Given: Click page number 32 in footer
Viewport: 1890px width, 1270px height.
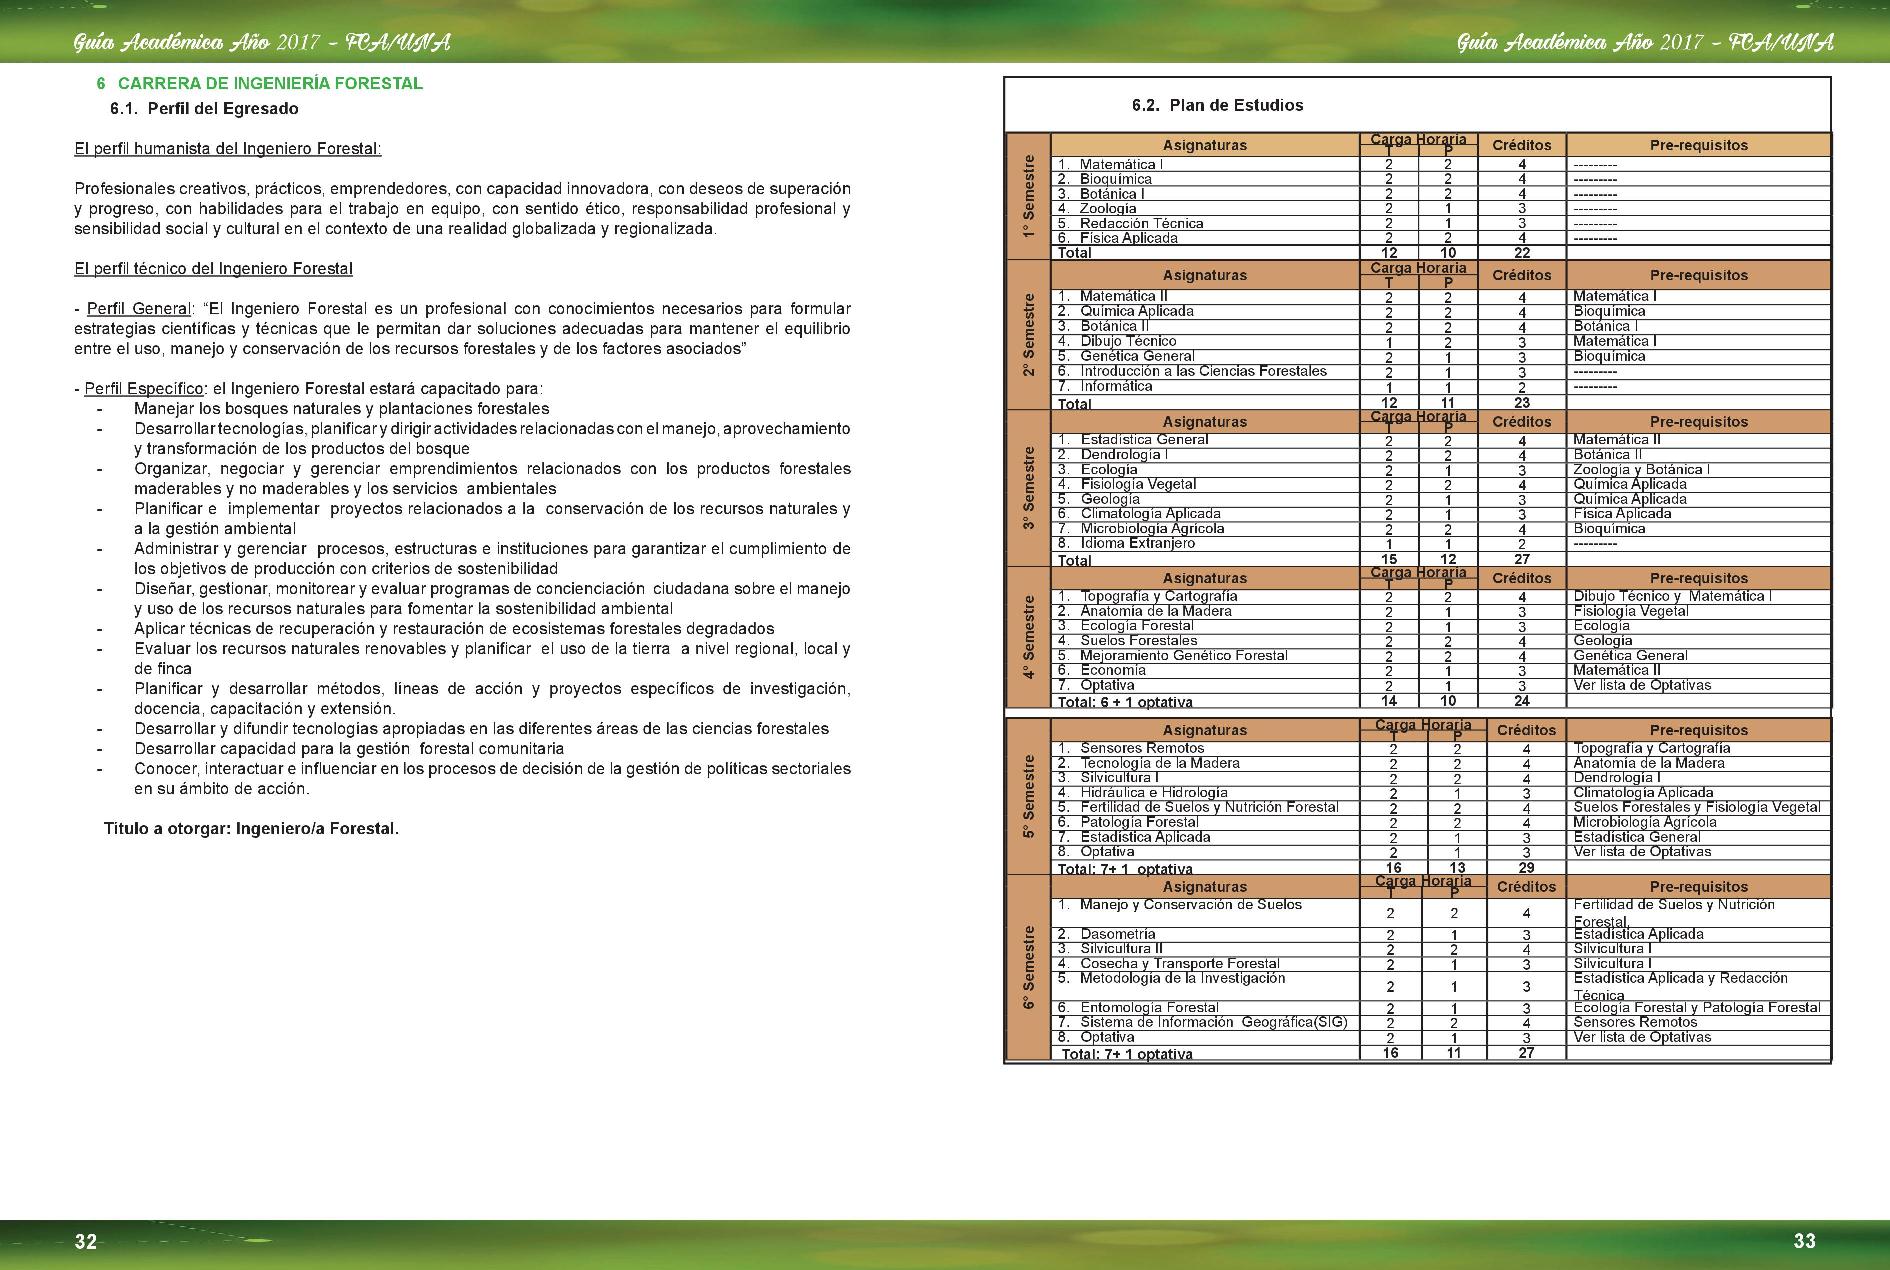Looking at the screenshot, I should [86, 1242].
